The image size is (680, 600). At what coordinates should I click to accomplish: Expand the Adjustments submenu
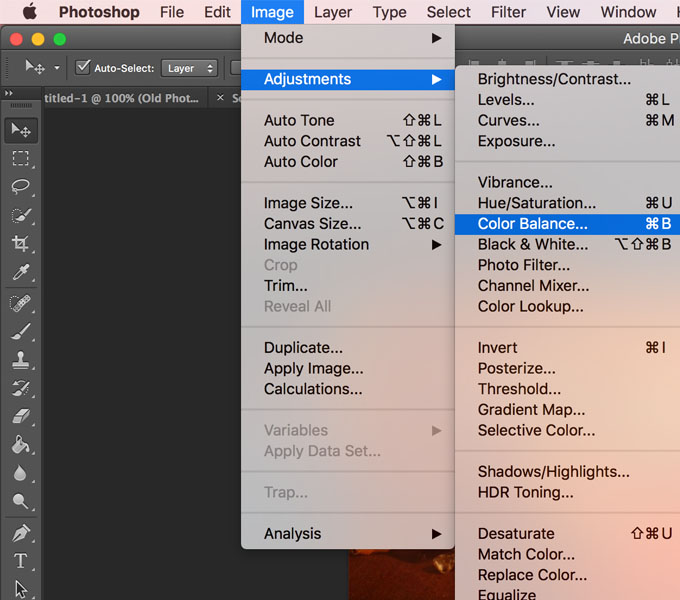[348, 79]
